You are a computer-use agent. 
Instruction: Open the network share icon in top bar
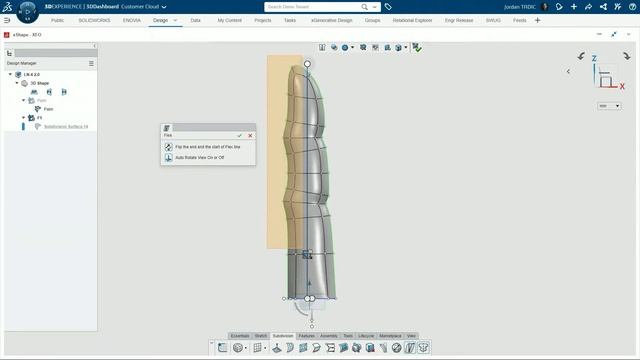(x=603, y=7)
